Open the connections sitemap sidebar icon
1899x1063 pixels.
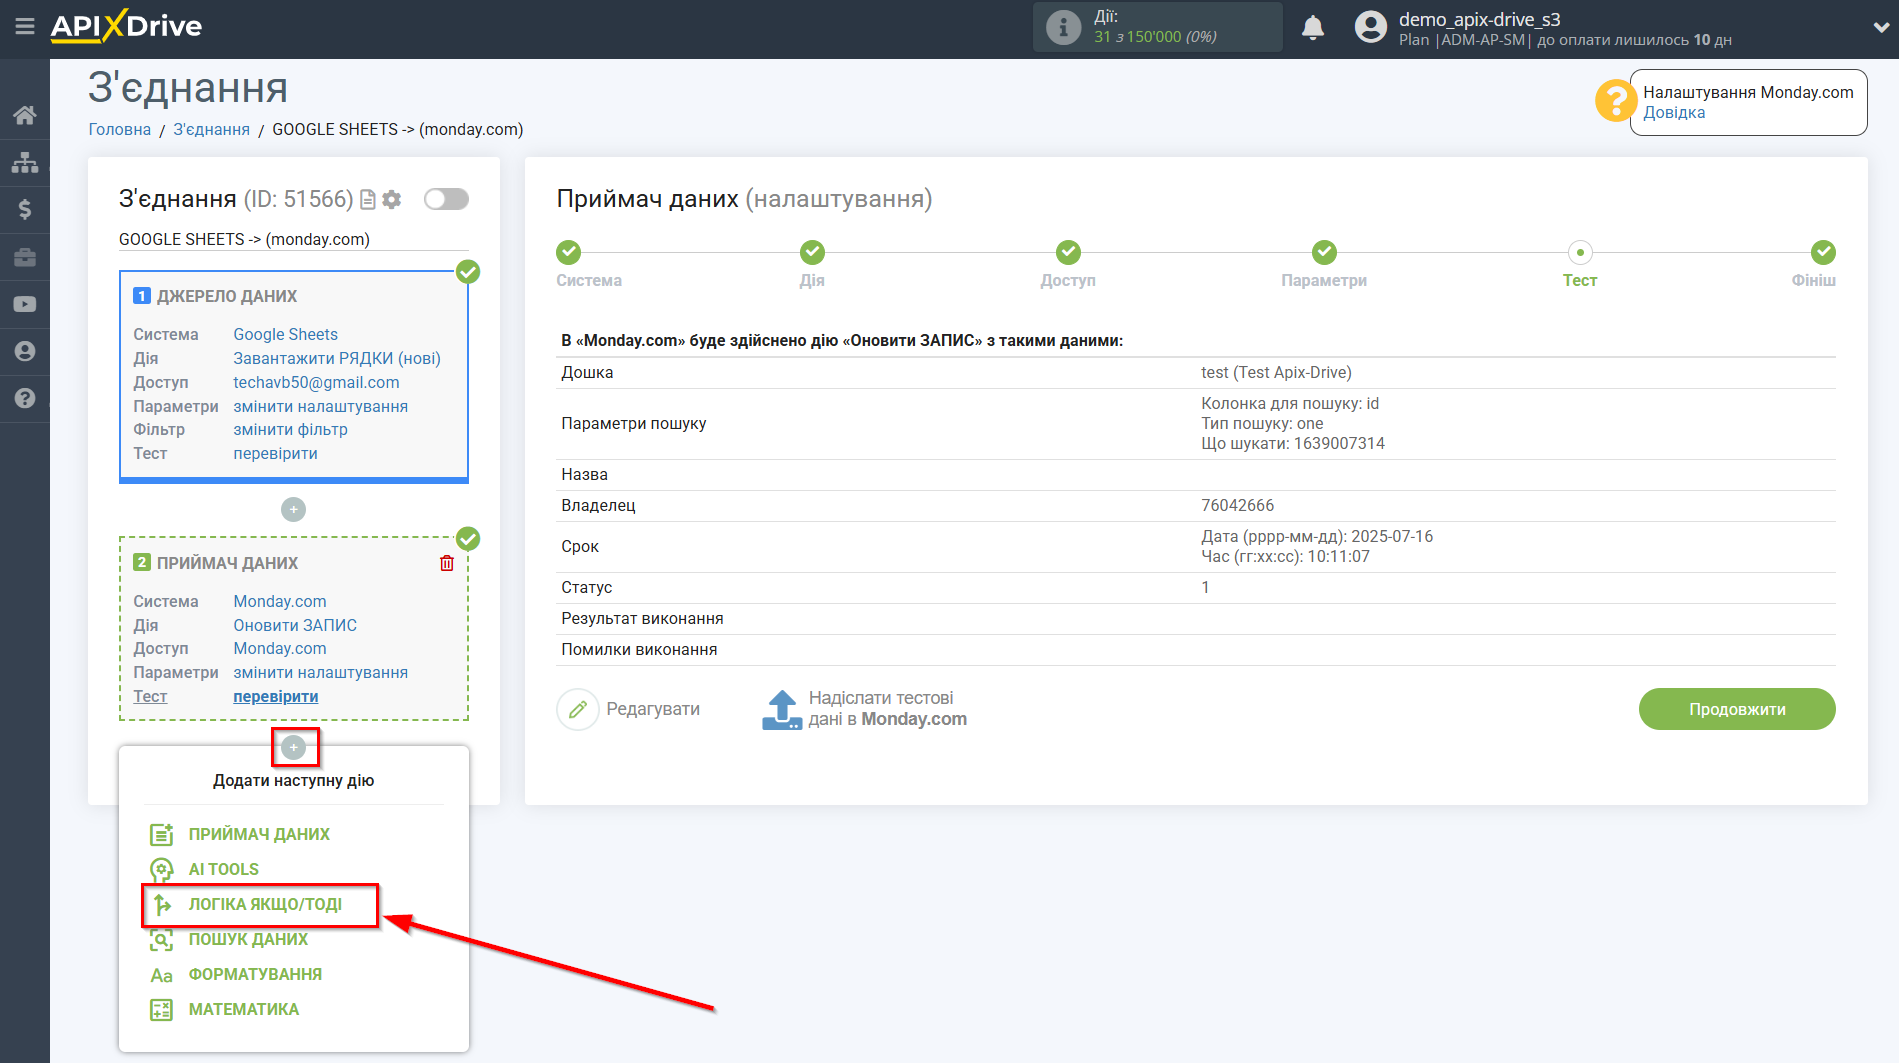(25, 162)
